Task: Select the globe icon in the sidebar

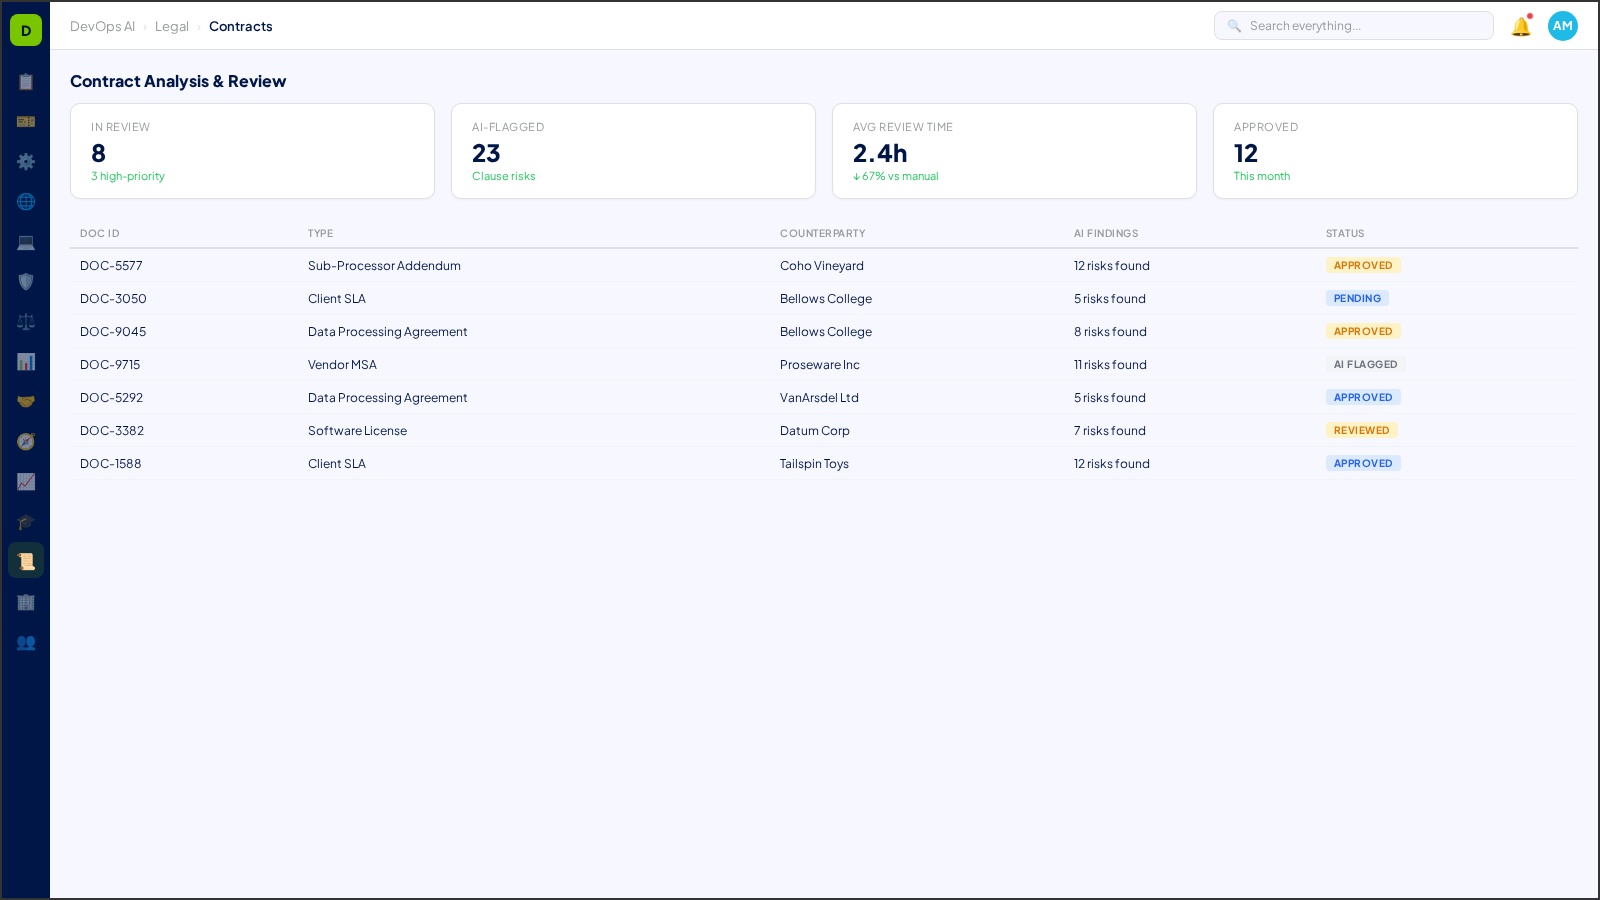Action: (x=26, y=202)
